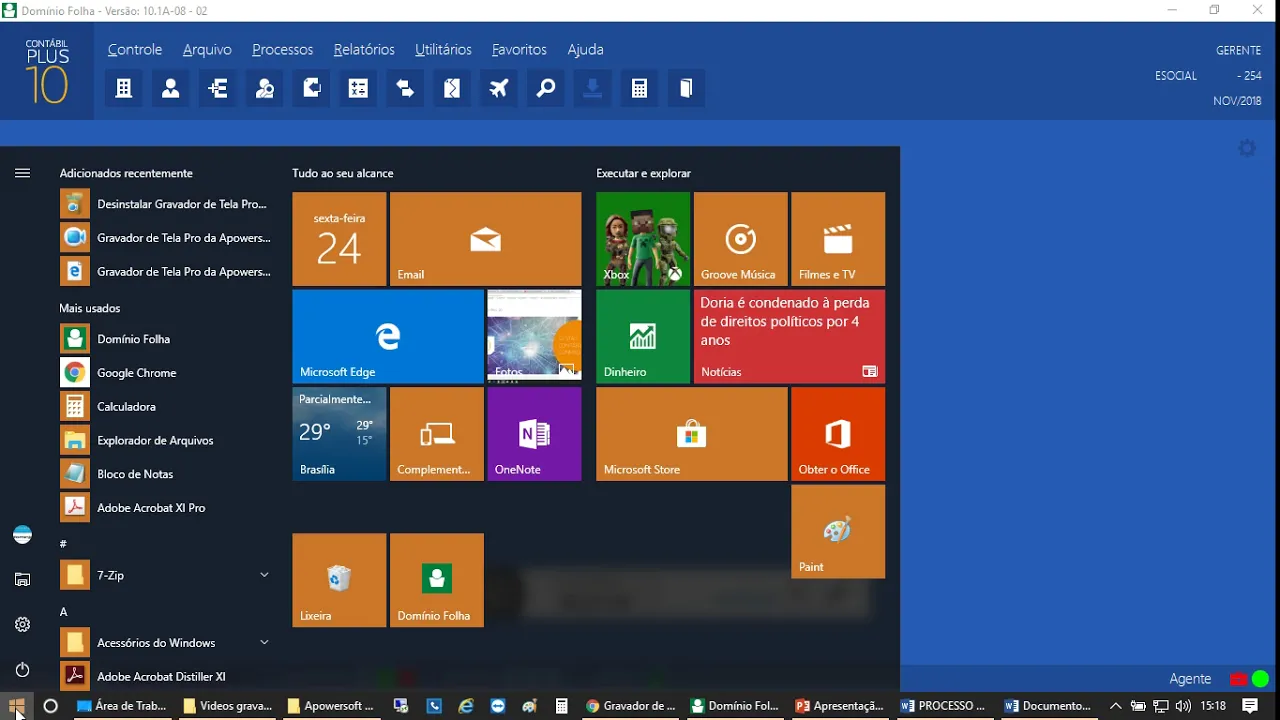The width and height of the screenshot is (1280, 720).
Task: Open the Xbox tile
Action: click(643, 239)
